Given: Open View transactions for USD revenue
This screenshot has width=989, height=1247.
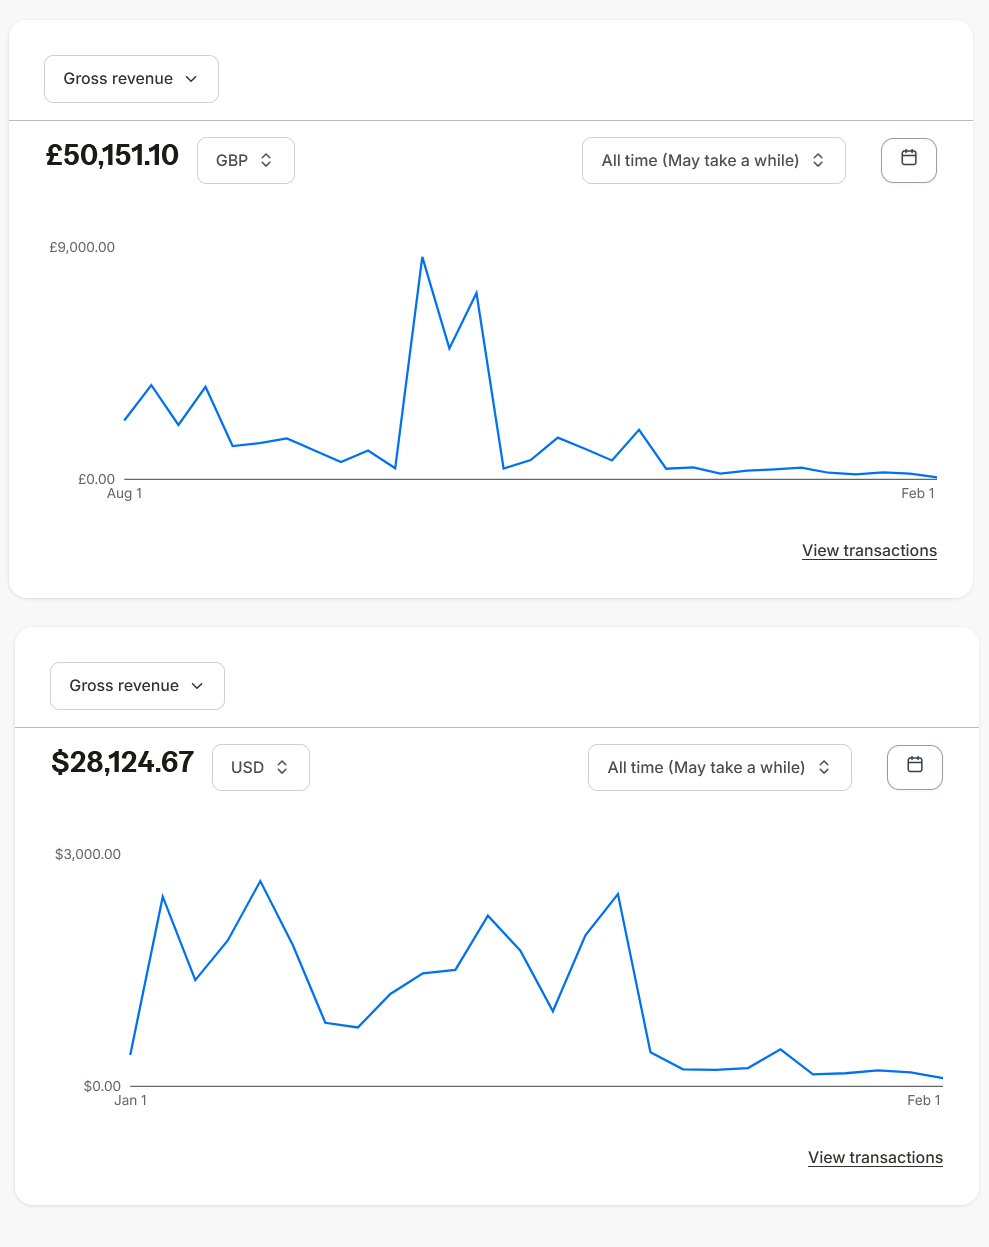Looking at the screenshot, I should tap(875, 1157).
